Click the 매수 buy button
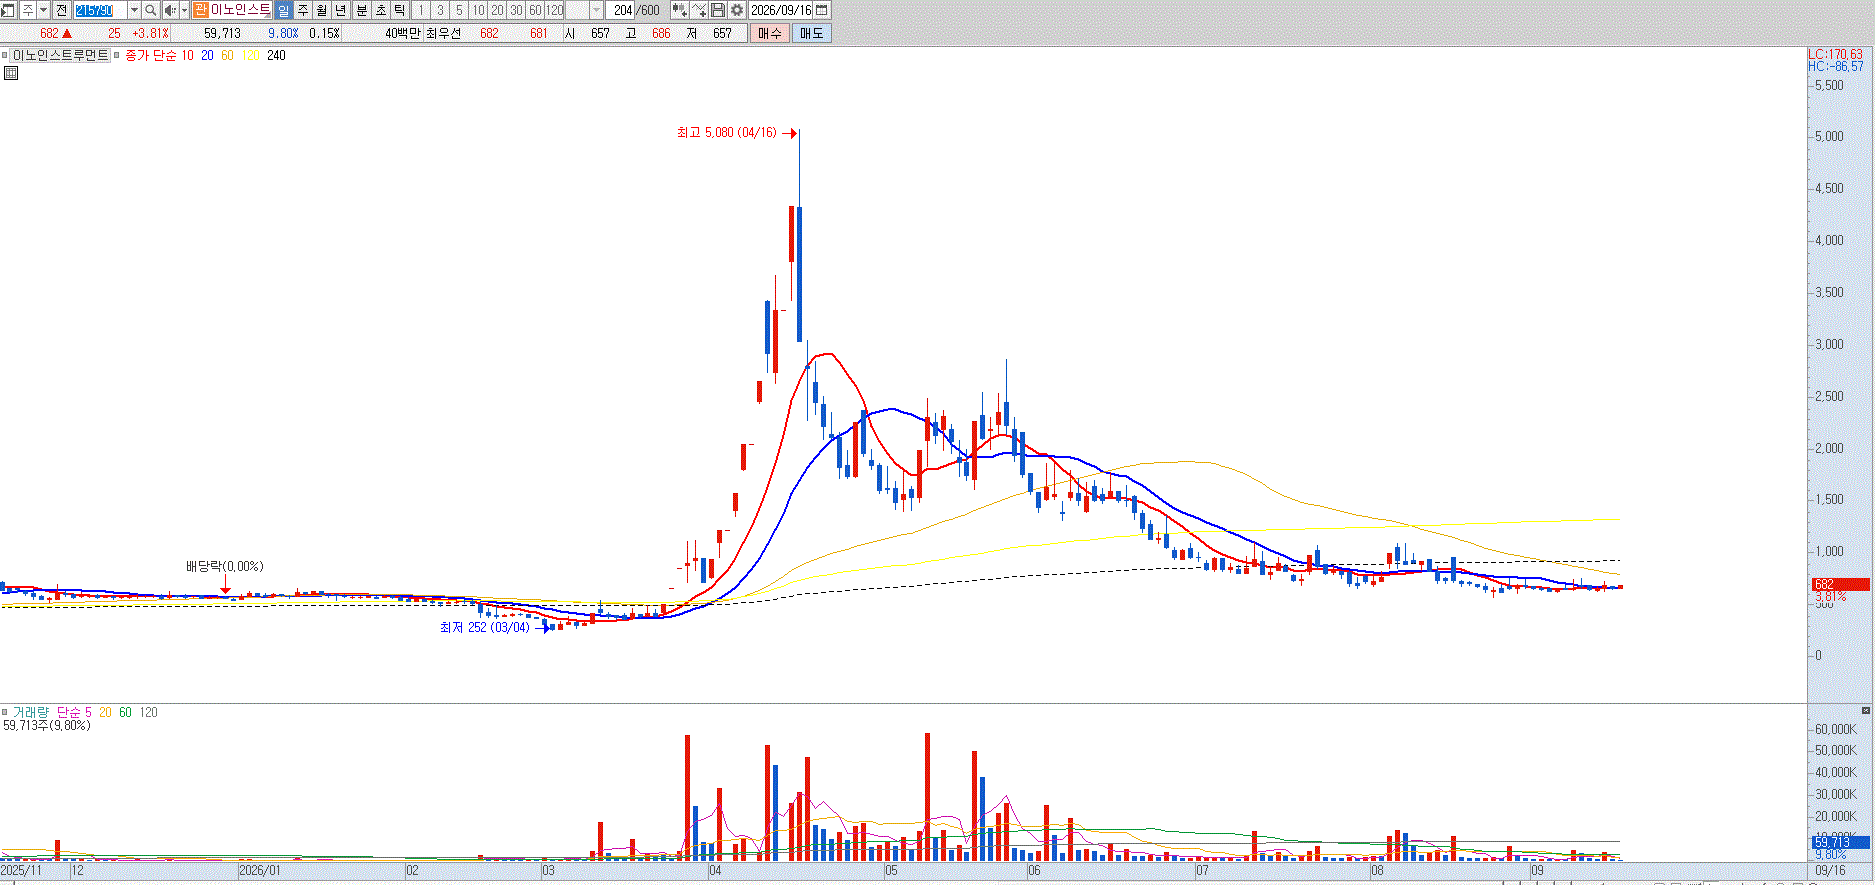 coord(770,33)
